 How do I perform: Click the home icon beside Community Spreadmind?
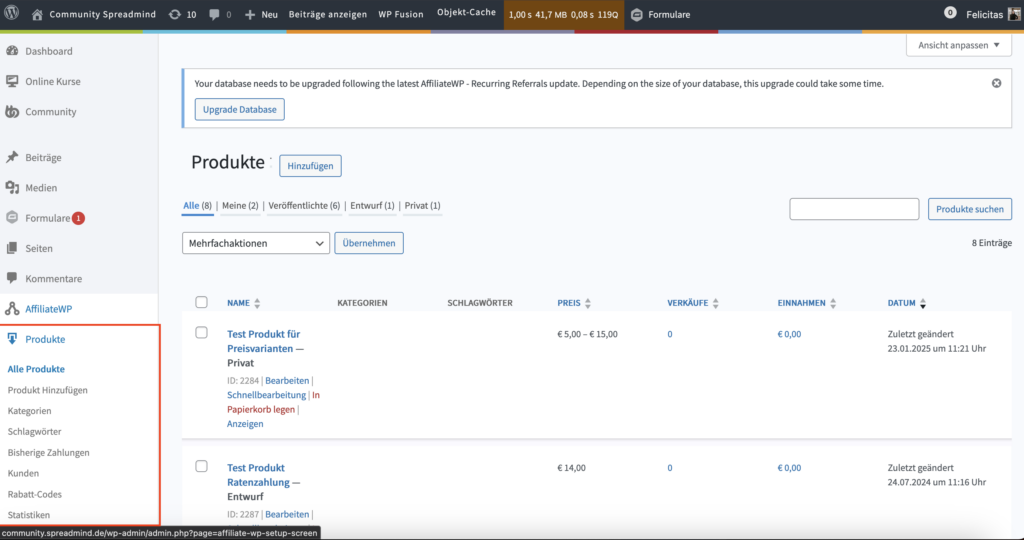[x=37, y=15]
